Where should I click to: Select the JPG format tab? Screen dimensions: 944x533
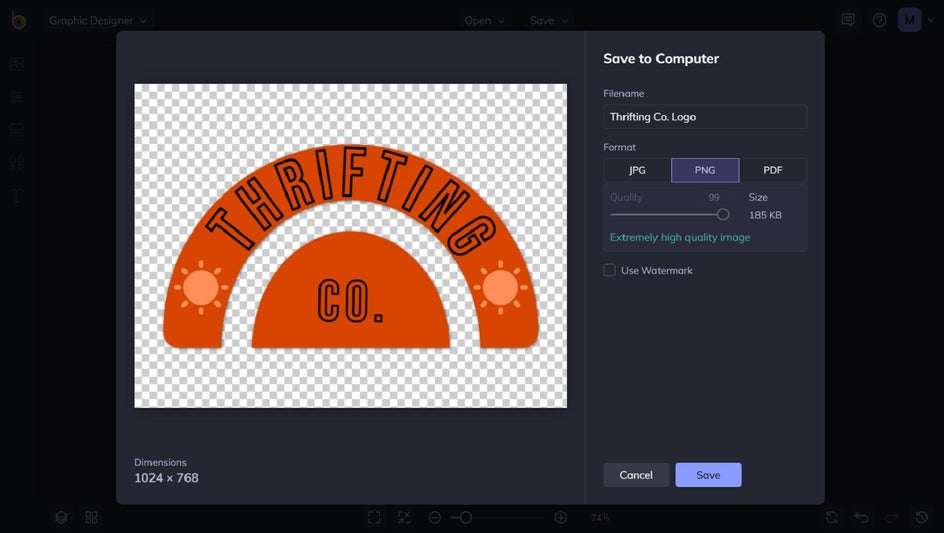pyautogui.click(x=637, y=170)
